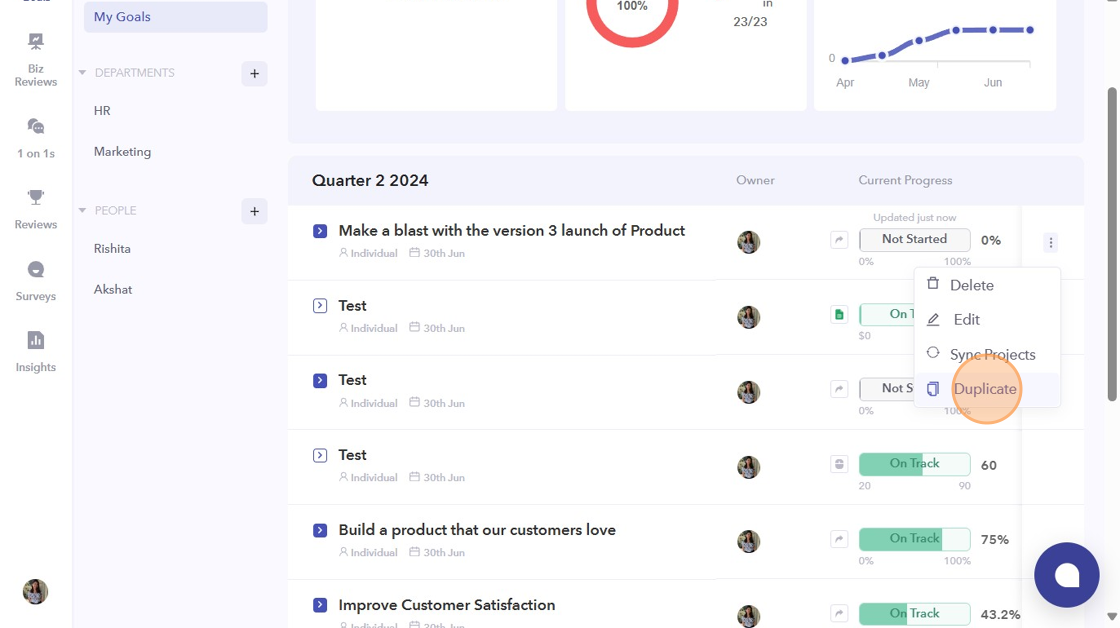Open Biz Reviews from the sidebar
Screen dimensions: 1120x628
36,60
